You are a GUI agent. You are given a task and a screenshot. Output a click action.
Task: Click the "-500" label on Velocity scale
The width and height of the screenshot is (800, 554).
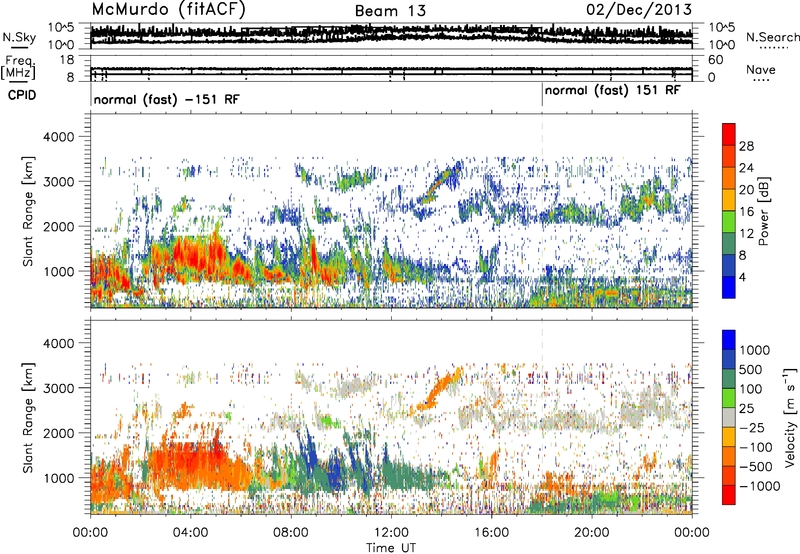point(756,466)
